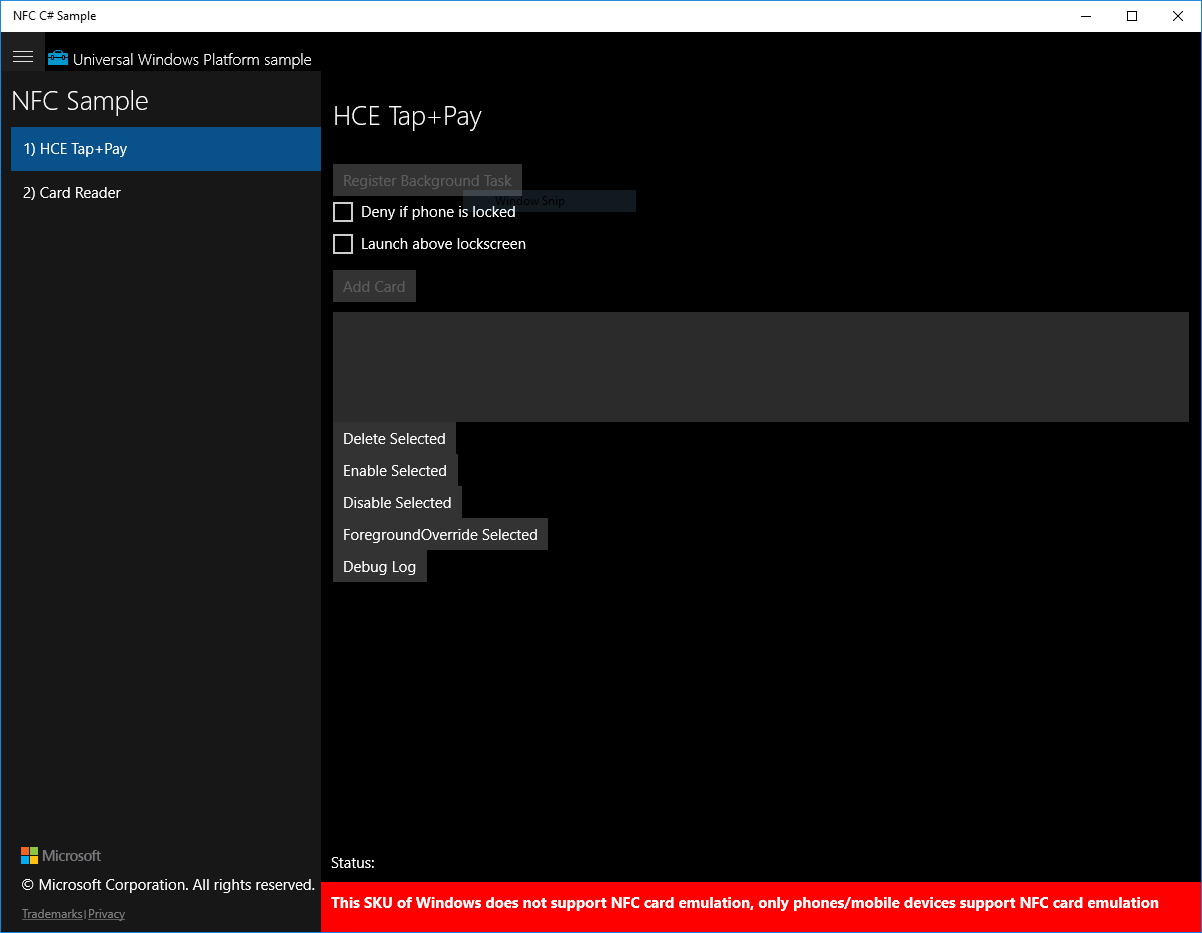
Task: Select the 2) Card Reader scenario
Action: (71, 192)
